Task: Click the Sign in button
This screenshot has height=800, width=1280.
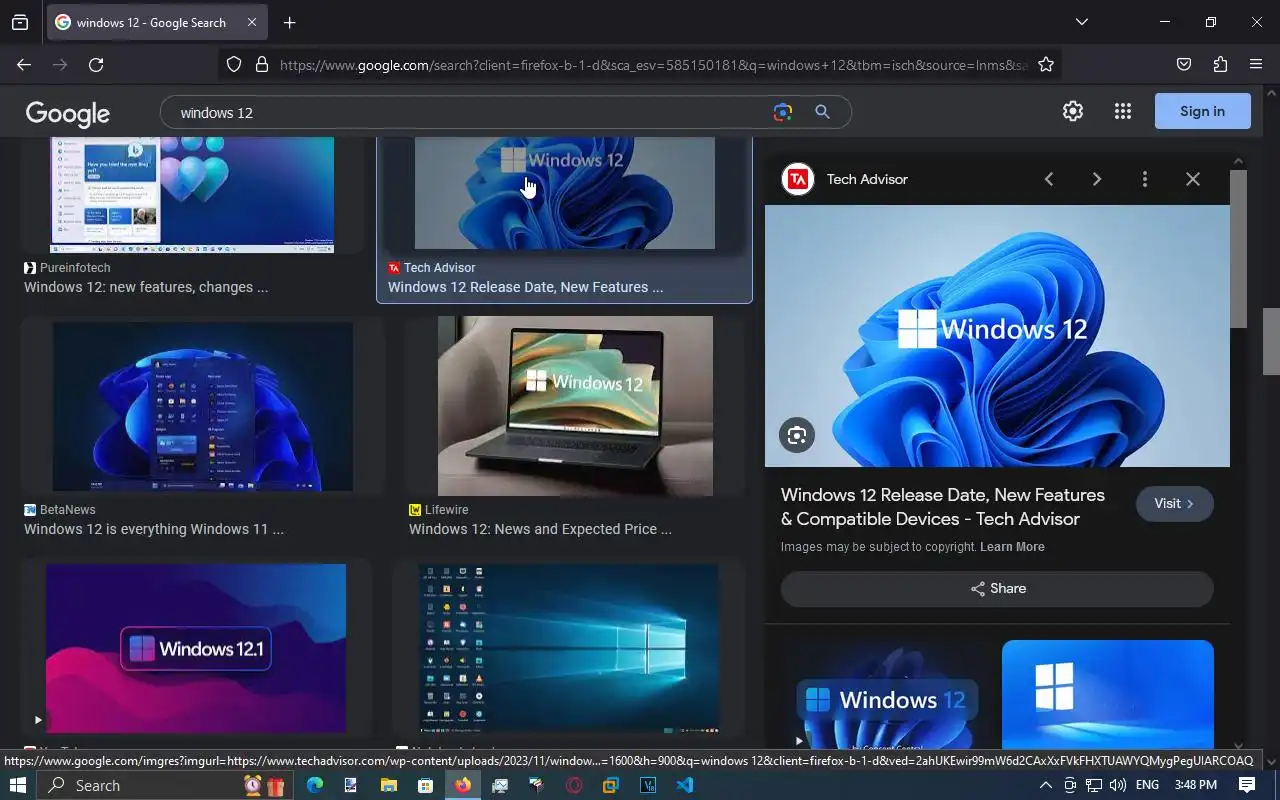Action: (x=1202, y=111)
